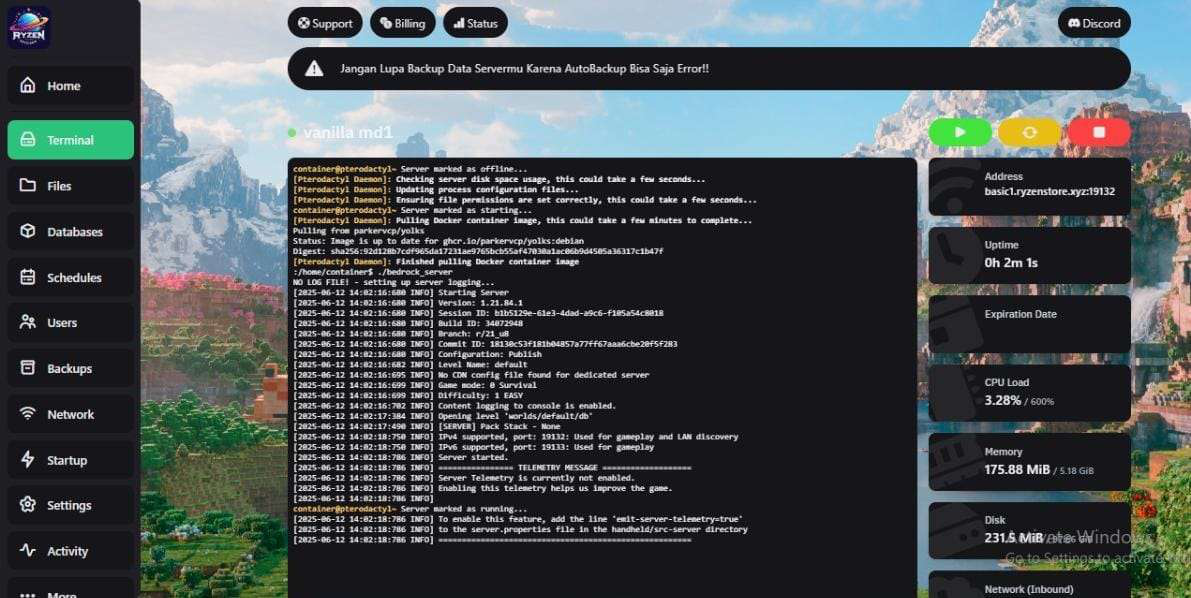The height and width of the screenshot is (598, 1191).
Task: Click 'Server marked as offline...' line
Action: [409, 169]
